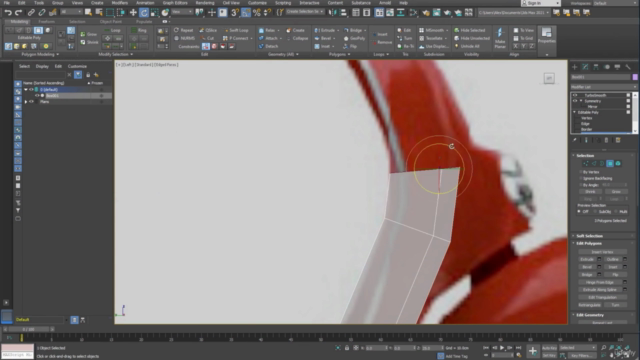This screenshot has width=640, height=360.
Task: Open the Hierarchy tab in command panel
Action: pos(596,67)
